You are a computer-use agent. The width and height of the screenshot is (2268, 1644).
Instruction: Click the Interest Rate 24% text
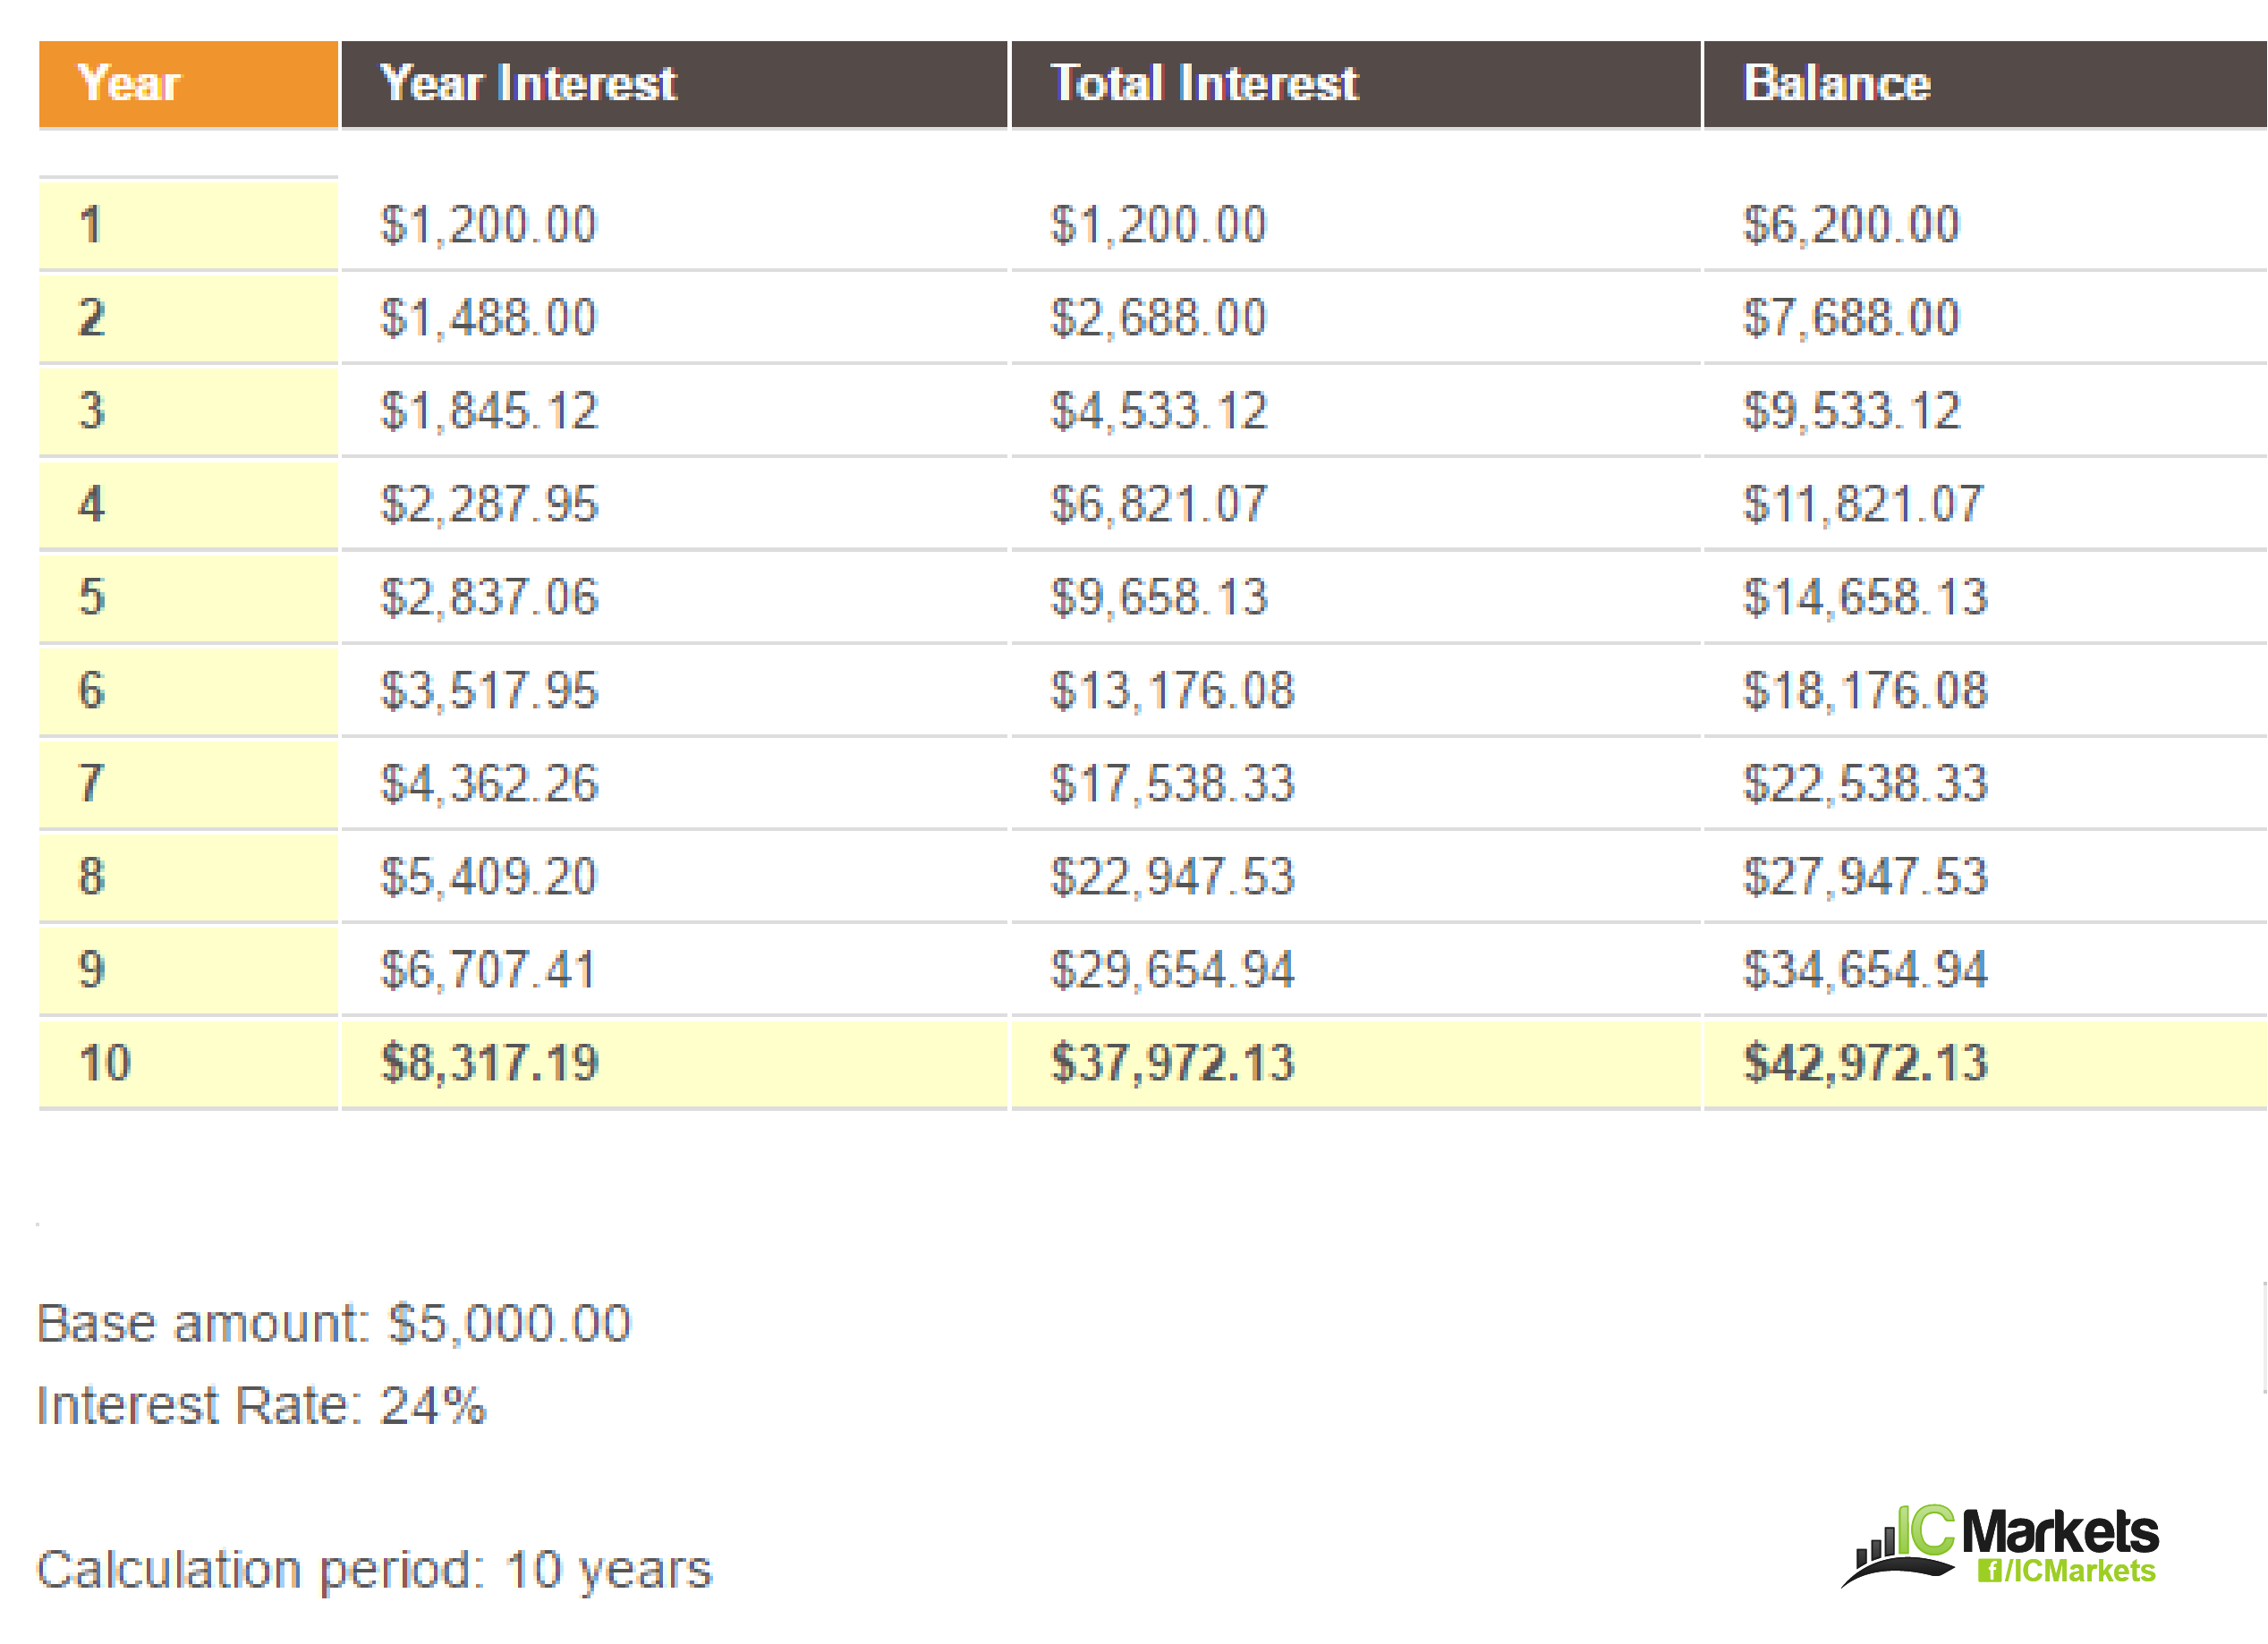(x=262, y=1406)
